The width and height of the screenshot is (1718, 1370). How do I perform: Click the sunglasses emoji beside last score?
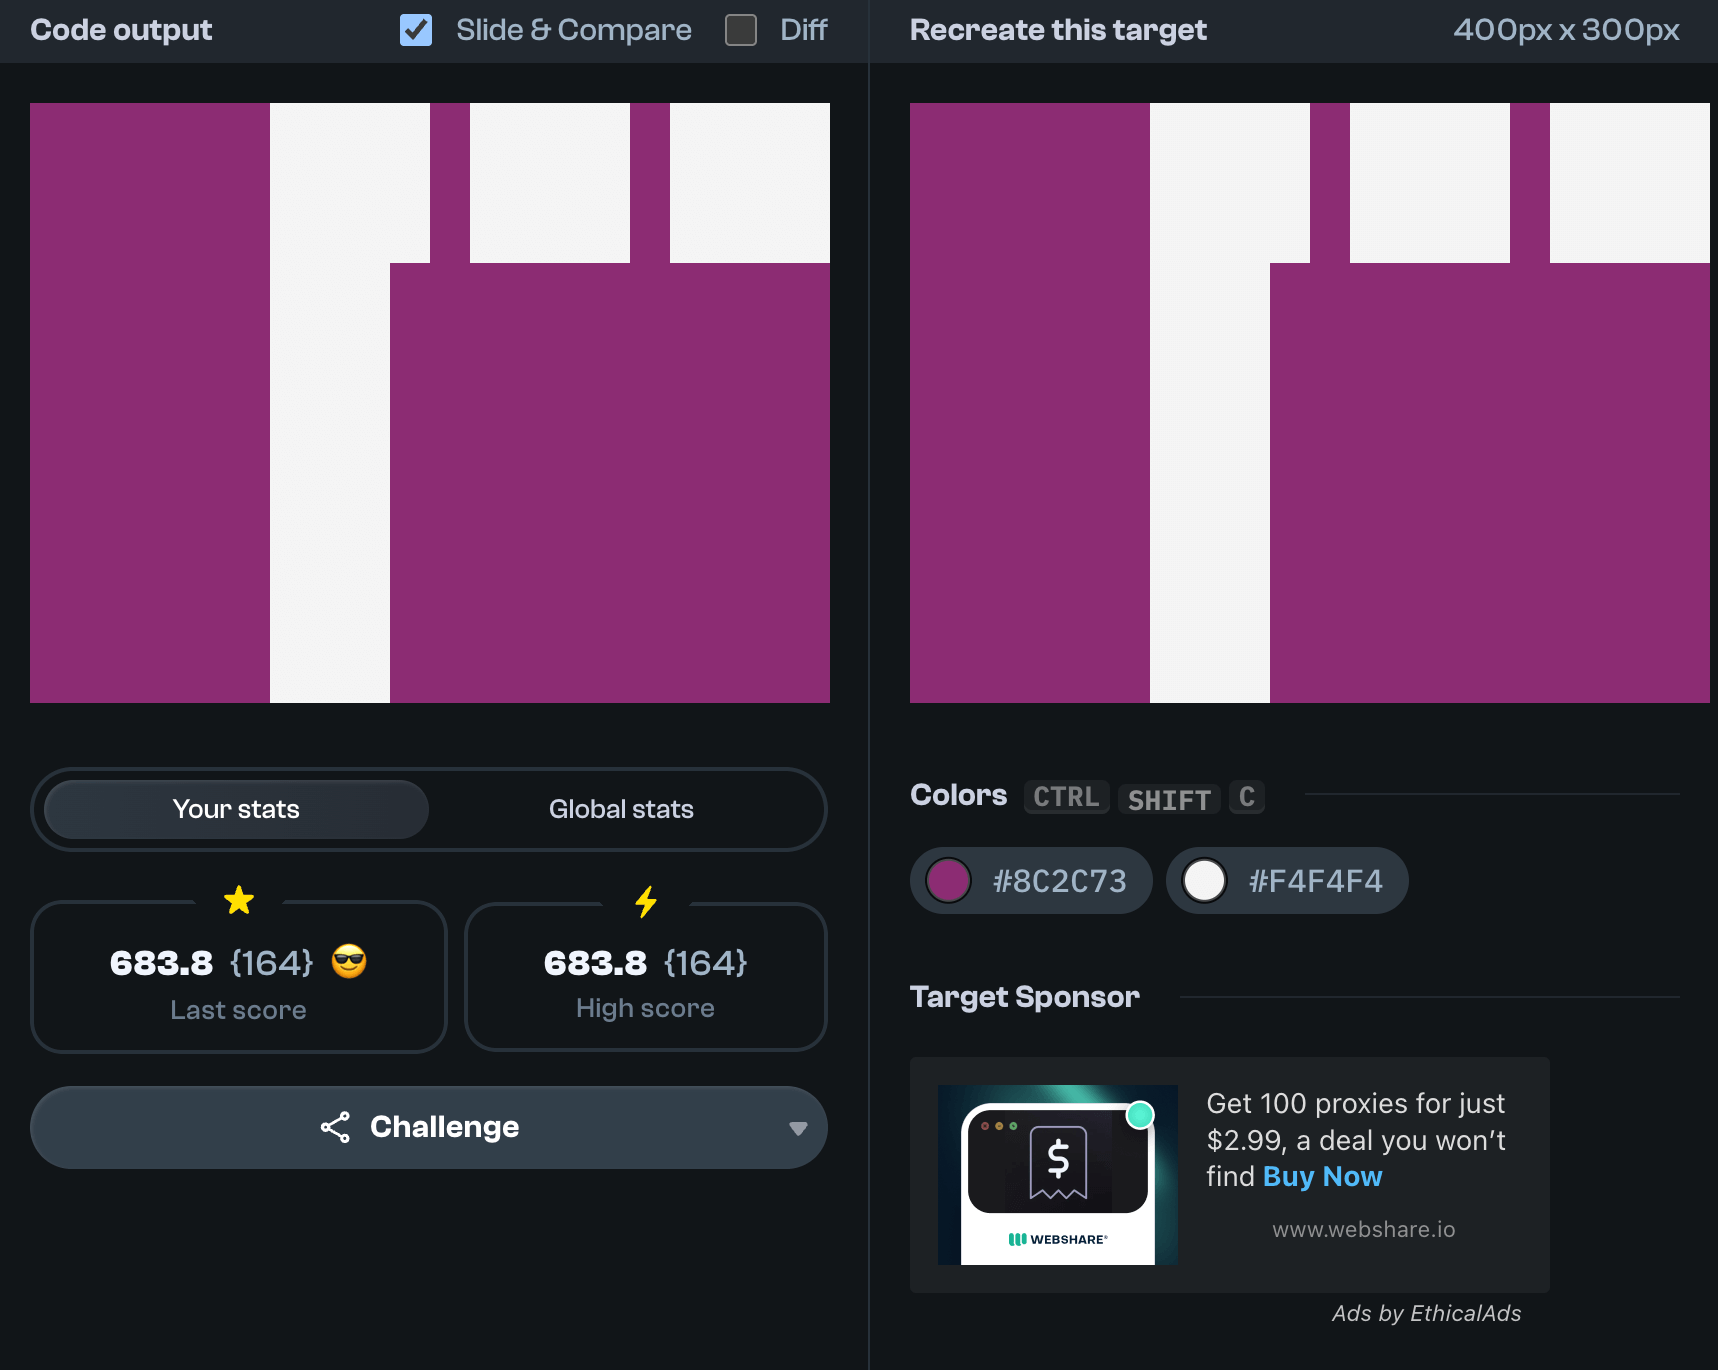(x=349, y=962)
